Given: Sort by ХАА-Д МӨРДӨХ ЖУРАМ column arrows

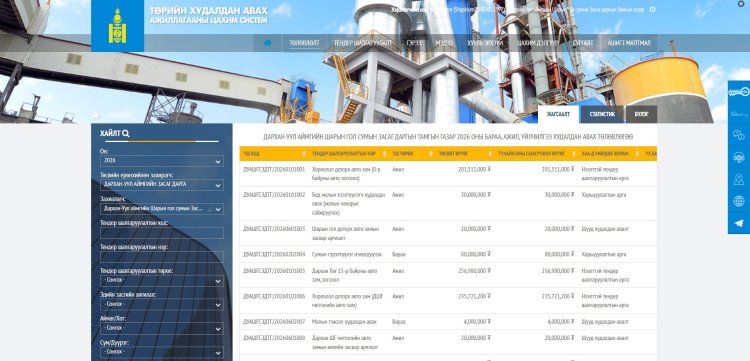Looking at the screenshot, I should coord(638,154).
